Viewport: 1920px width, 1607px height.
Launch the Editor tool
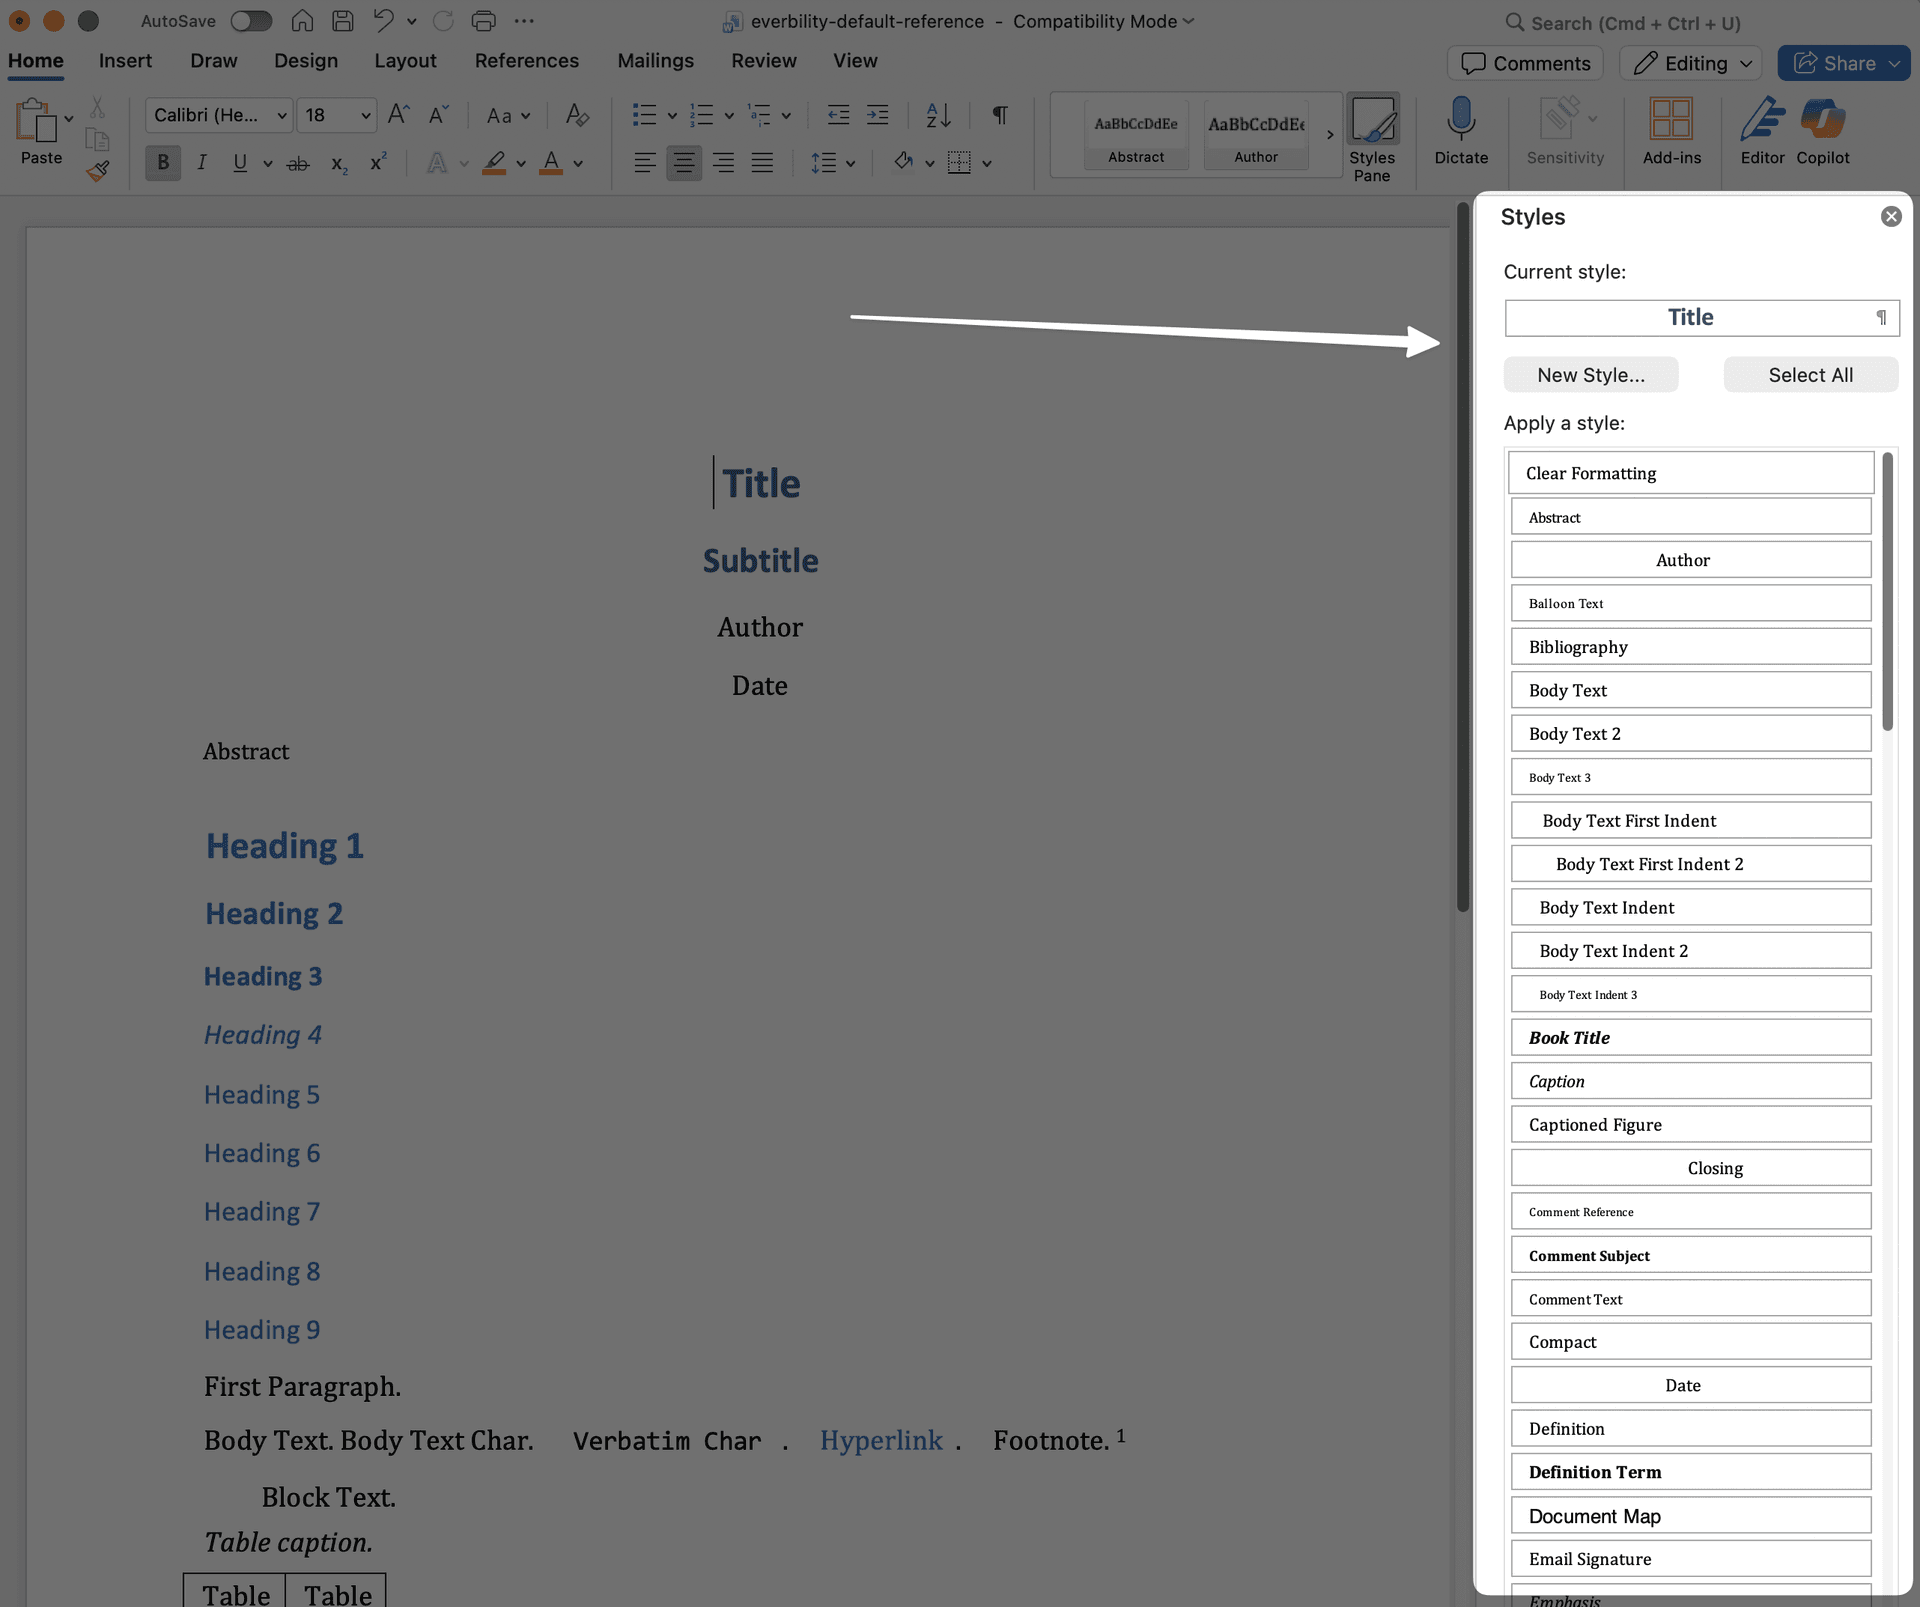(1763, 133)
